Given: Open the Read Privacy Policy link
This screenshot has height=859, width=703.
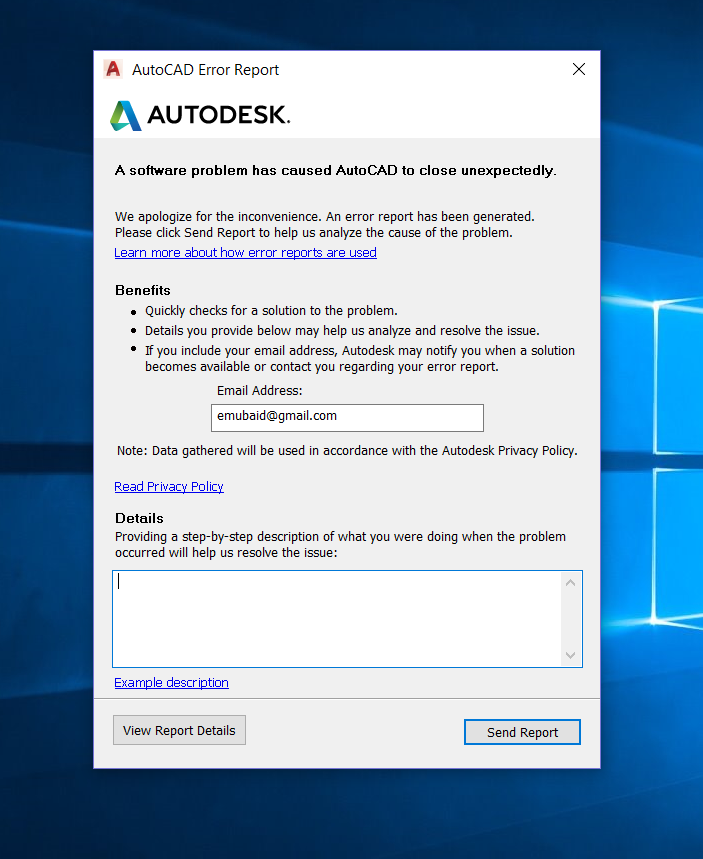Looking at the screenshot, I should point(169,486).
